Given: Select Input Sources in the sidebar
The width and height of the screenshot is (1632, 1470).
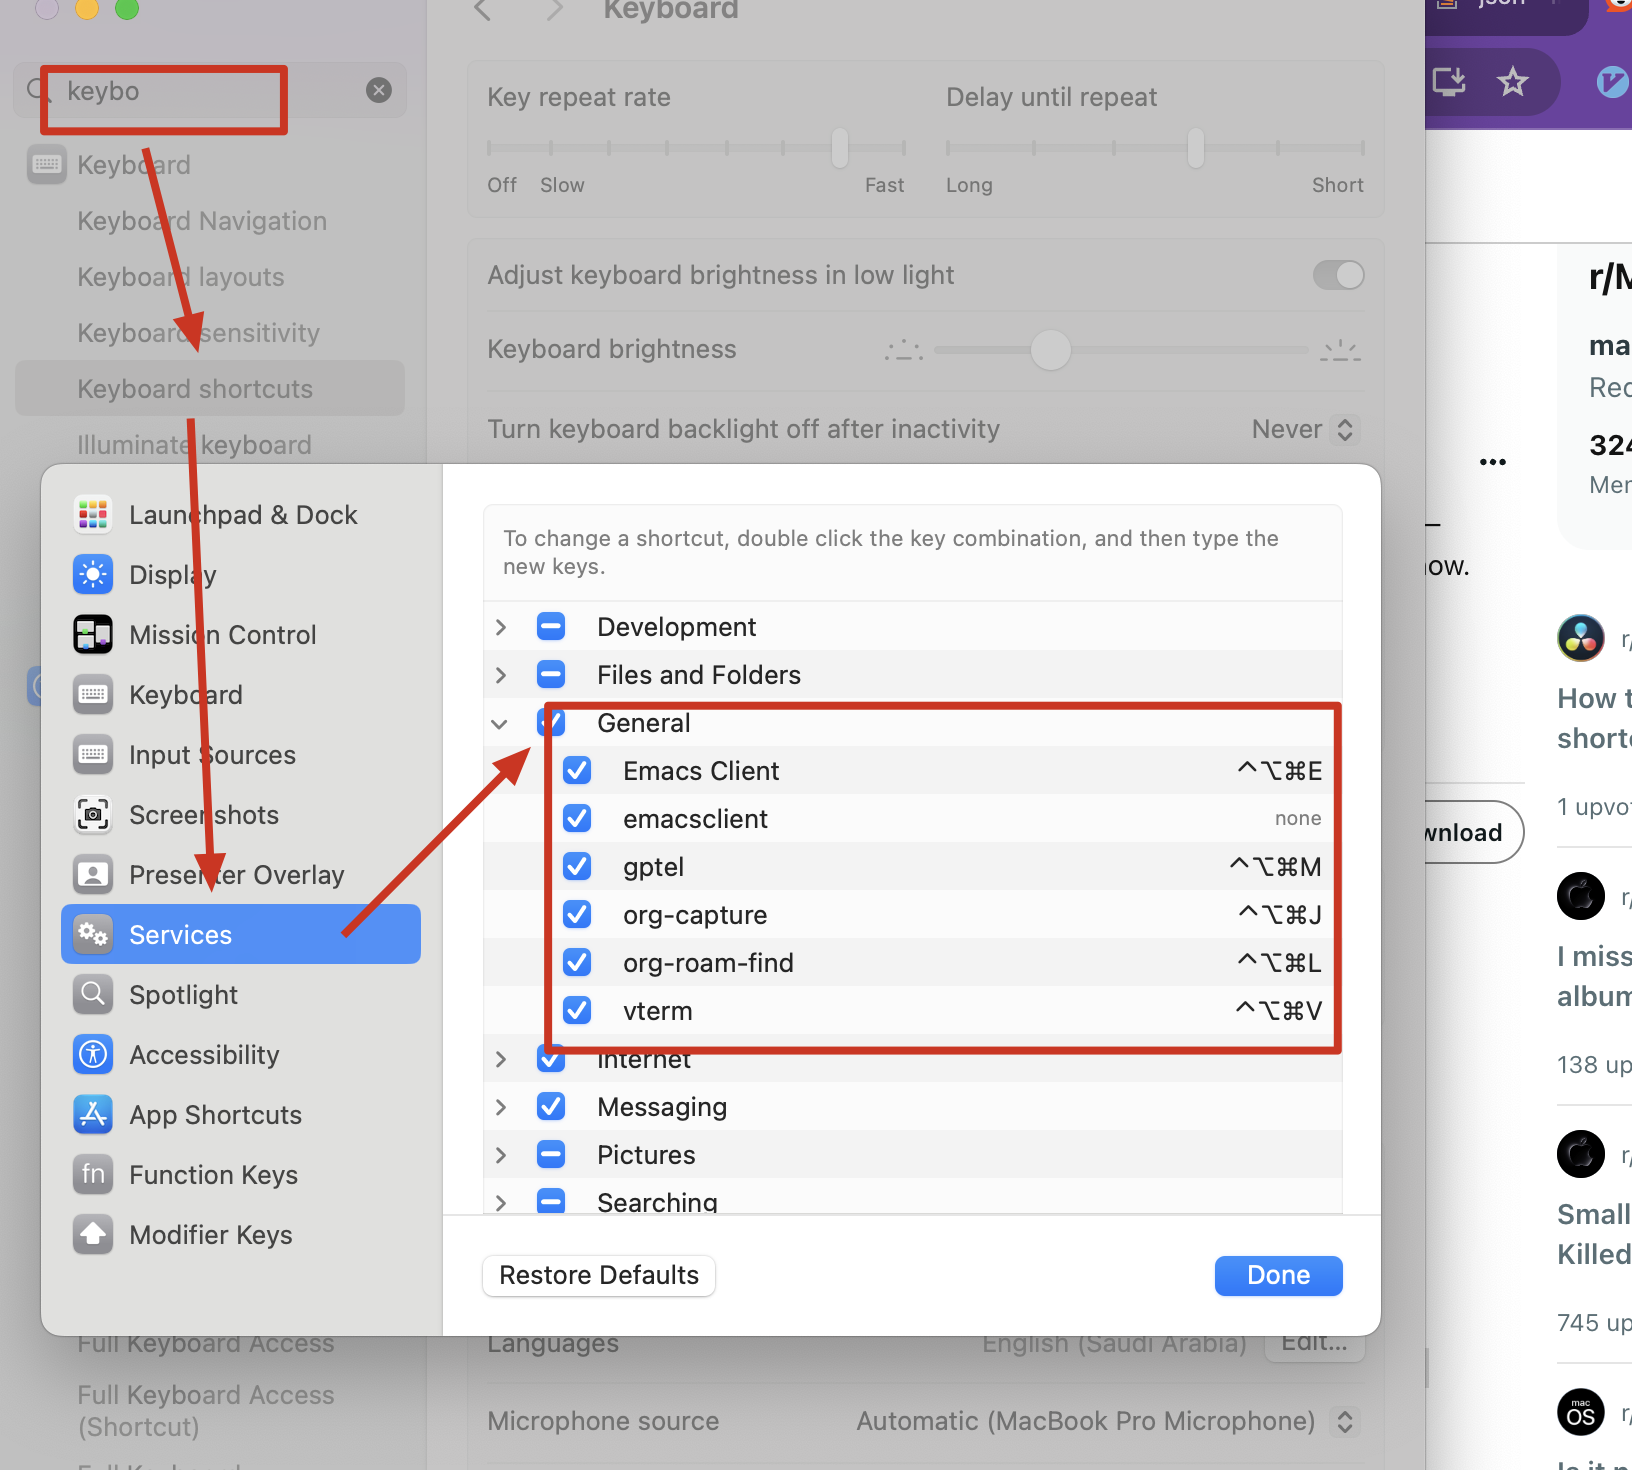Looking at the screenshot, I should 212,755.
